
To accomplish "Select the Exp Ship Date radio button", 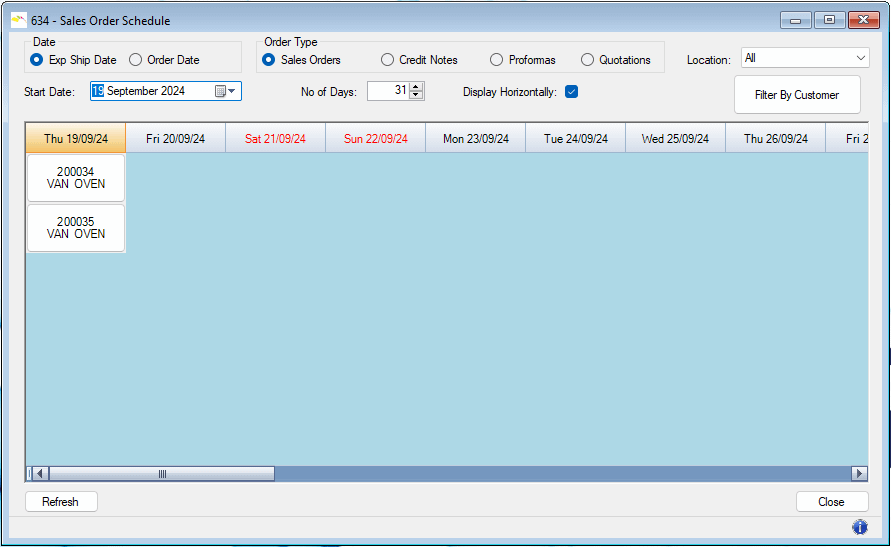I will pyautogui.click(x=39, y=60).
